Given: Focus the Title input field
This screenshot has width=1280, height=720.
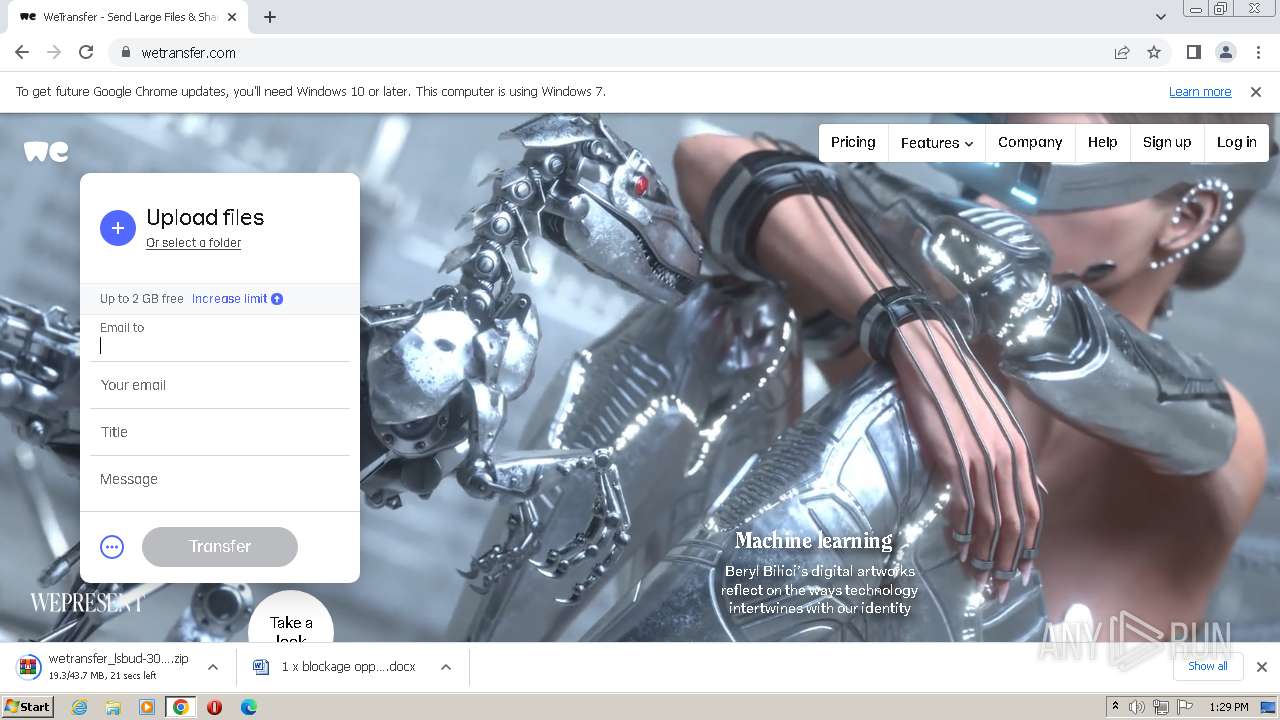Looking at the screenshot, I should point(220,432).
